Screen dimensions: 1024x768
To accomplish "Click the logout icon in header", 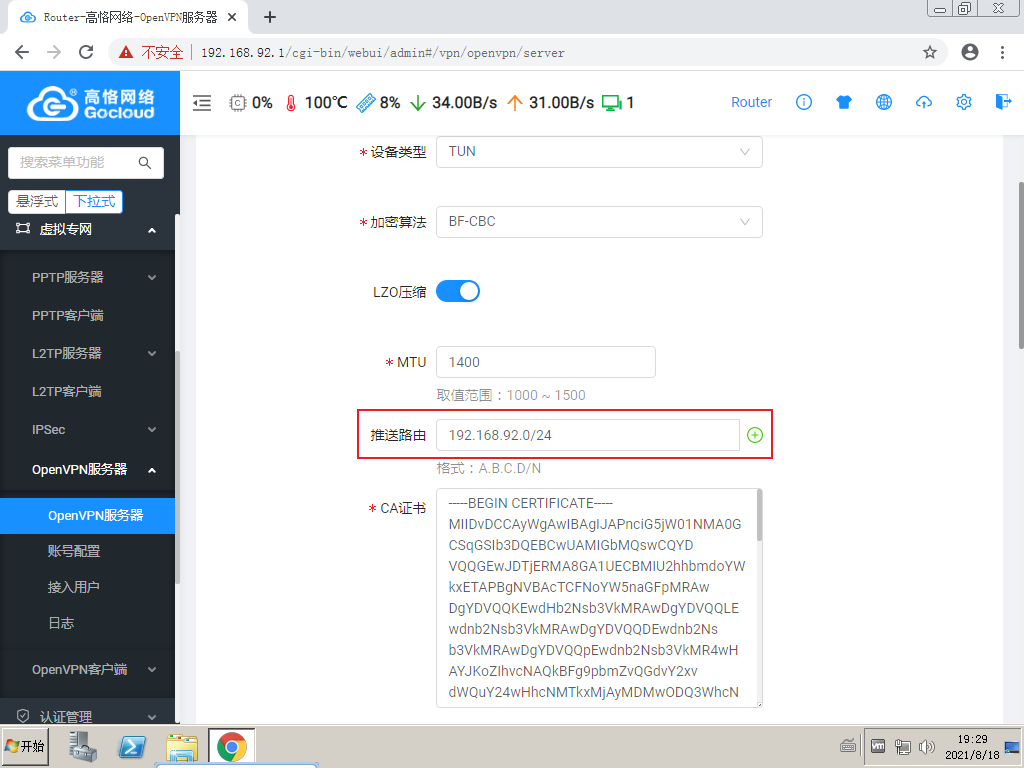I will pyautogui.click(x=1003, y=102).
